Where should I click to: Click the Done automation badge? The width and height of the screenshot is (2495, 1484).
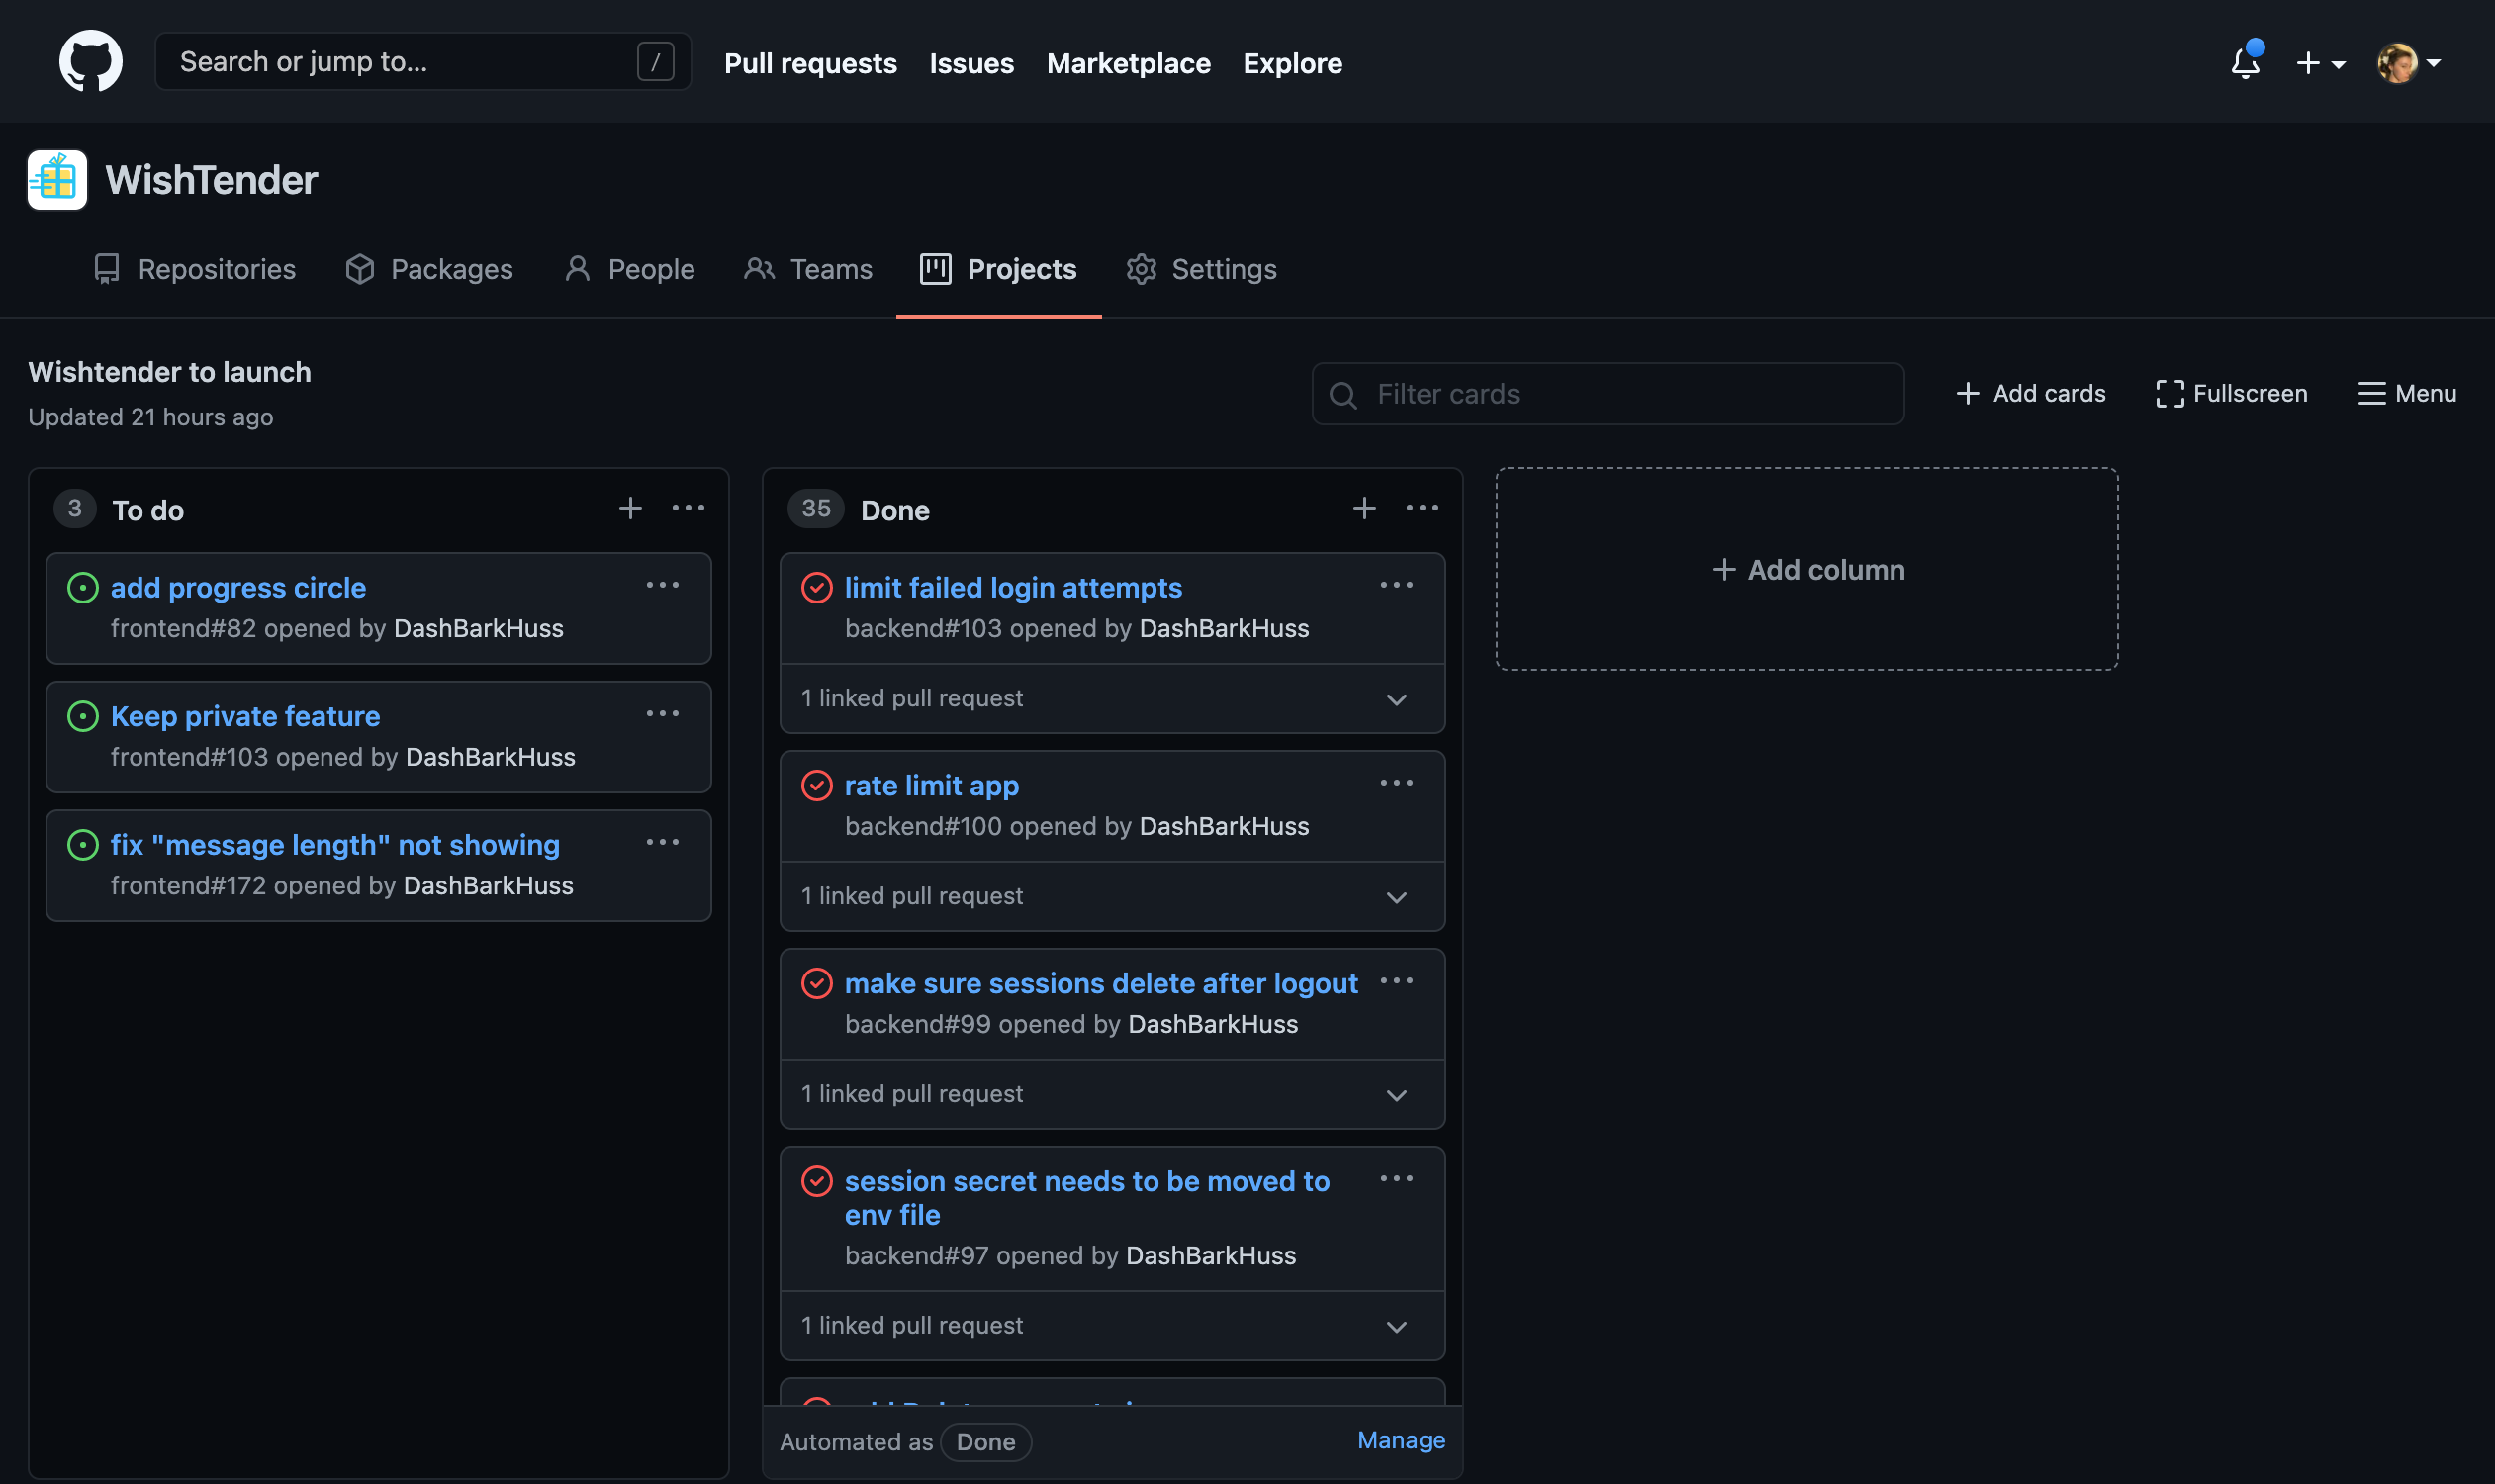[x=985, y=1442]
